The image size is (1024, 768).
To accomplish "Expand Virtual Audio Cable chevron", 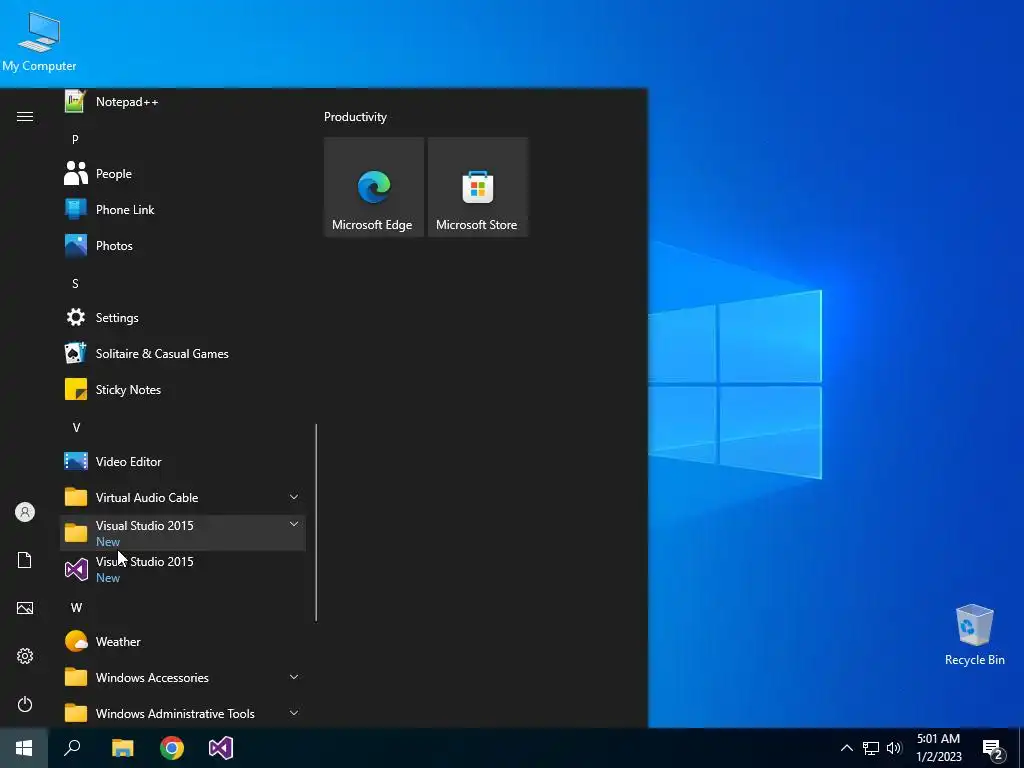I will 294,497.
